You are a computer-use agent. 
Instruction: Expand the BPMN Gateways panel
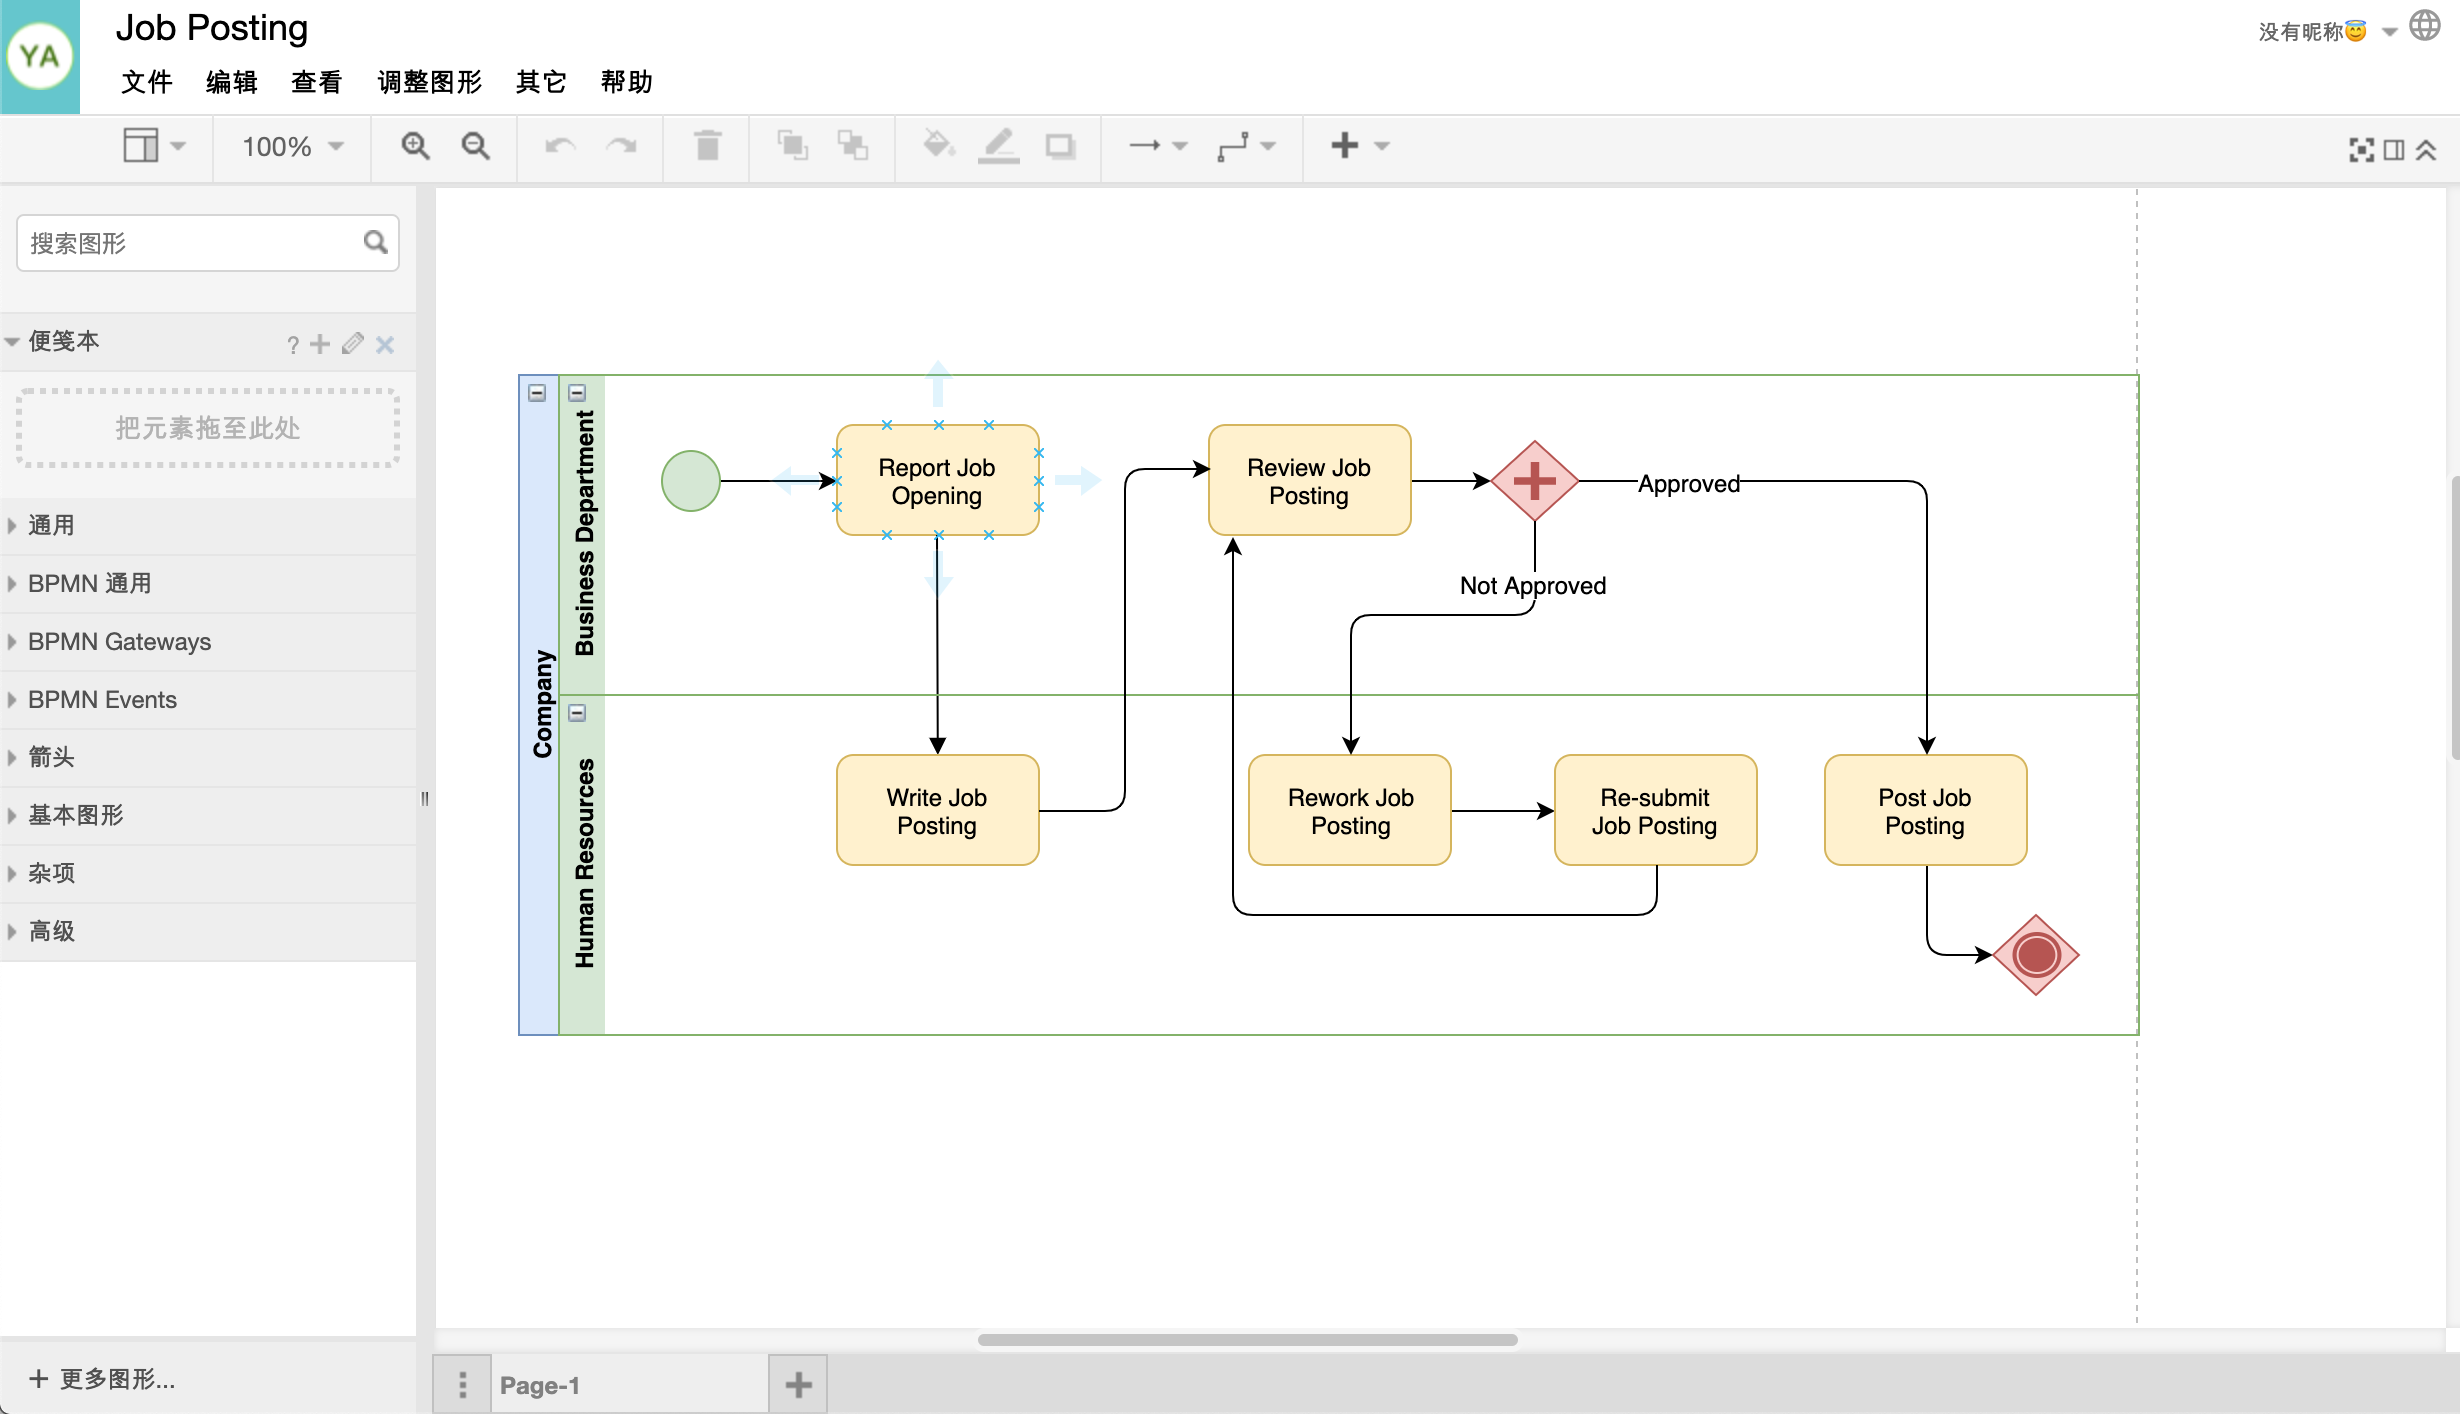coord(118,642)
